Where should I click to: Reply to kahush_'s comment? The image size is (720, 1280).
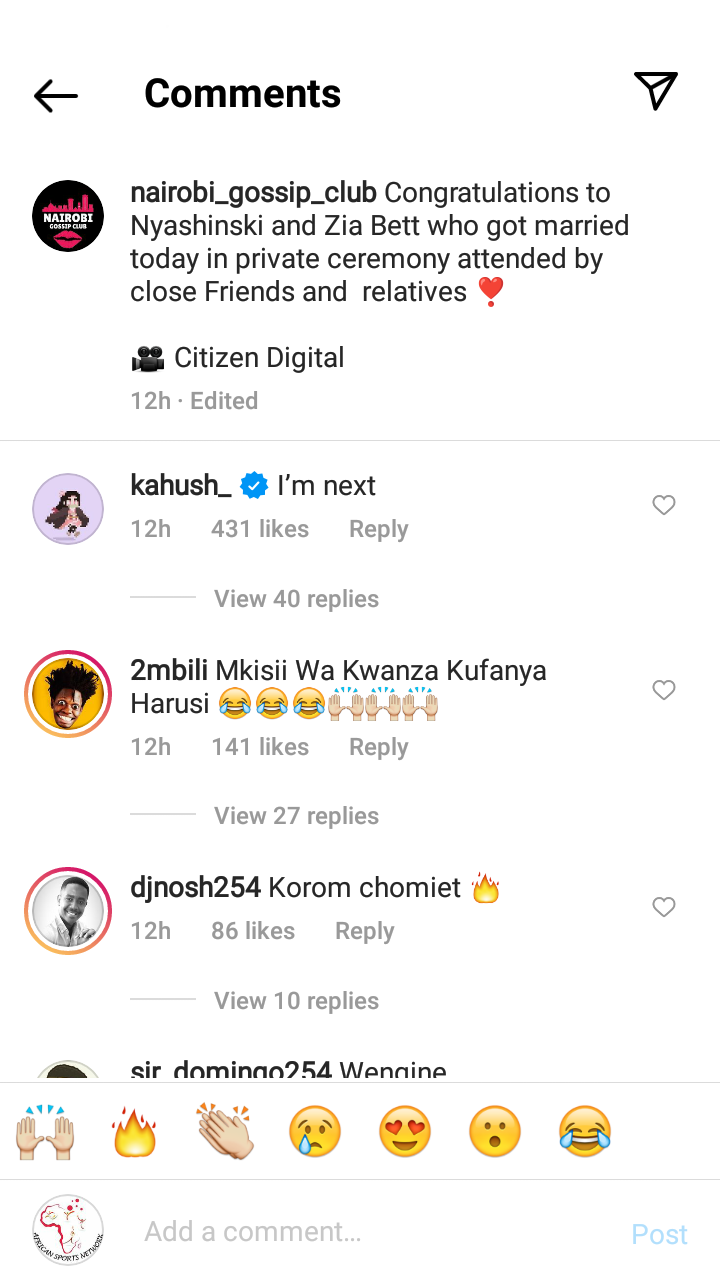tap(378, 528)
